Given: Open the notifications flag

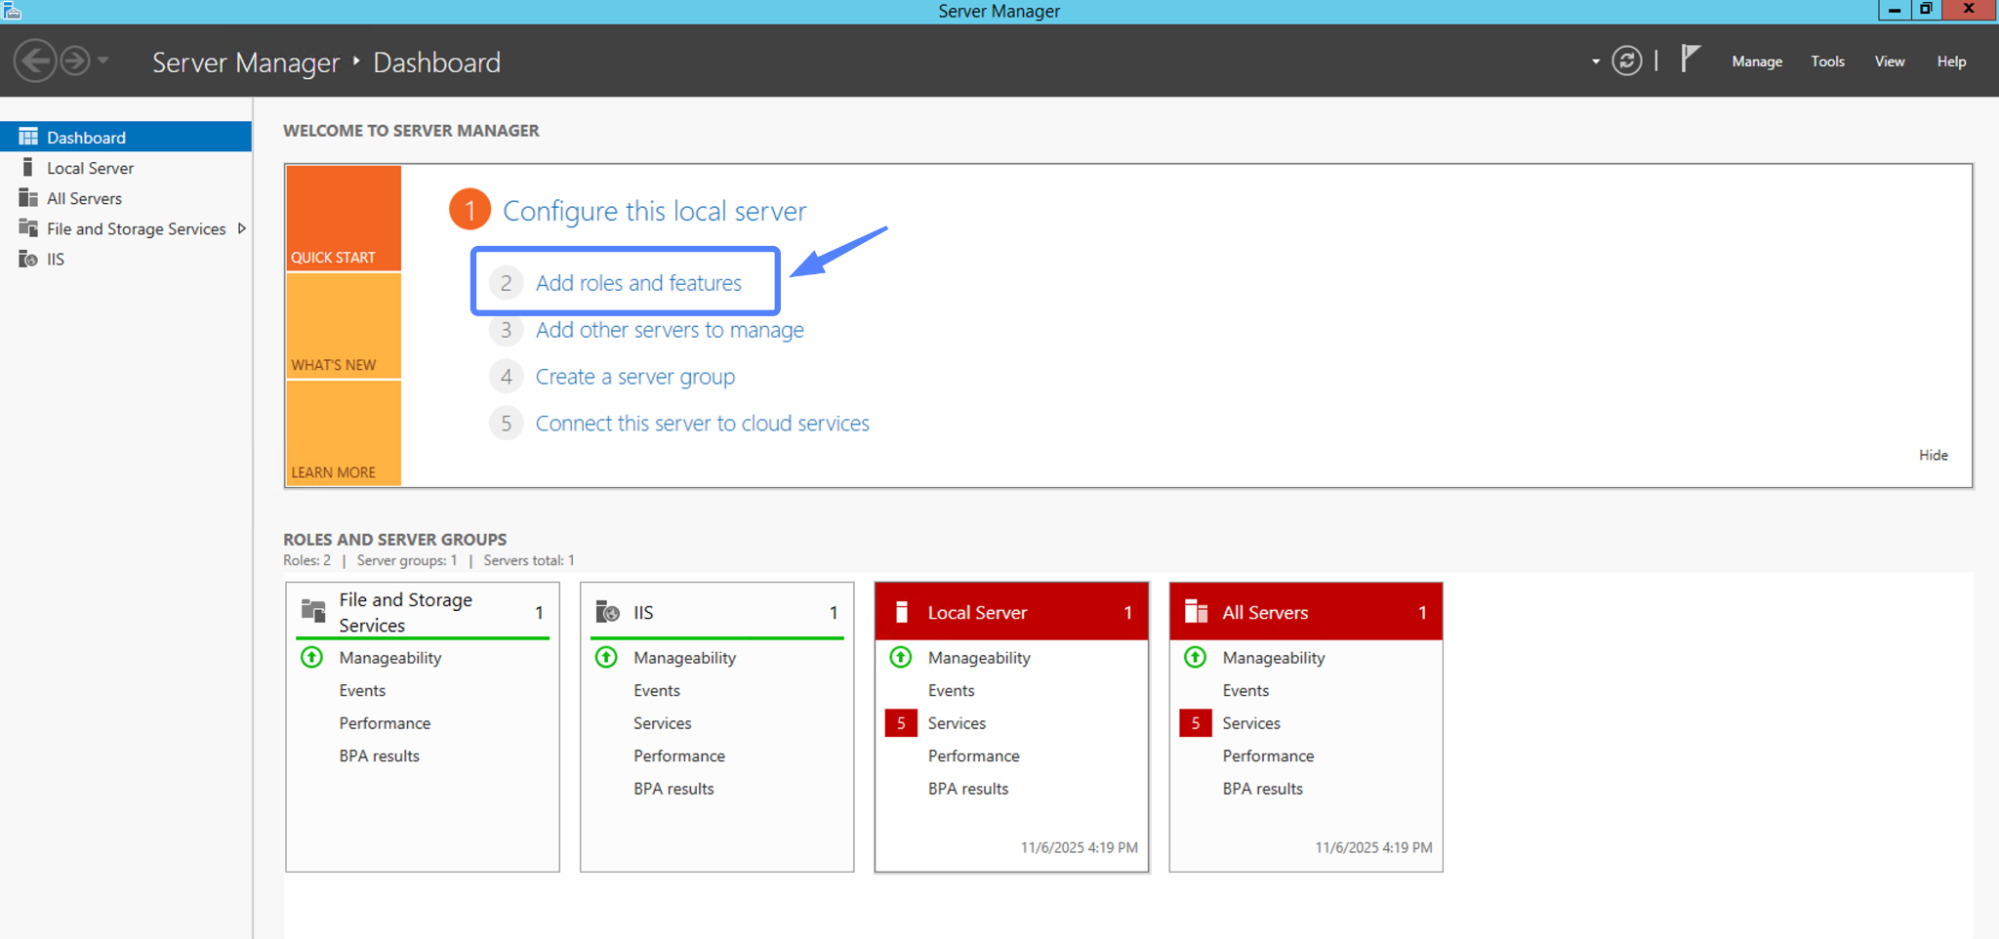Looking at the screenshot, I should pyautogui.click(x=1689, y=59).
